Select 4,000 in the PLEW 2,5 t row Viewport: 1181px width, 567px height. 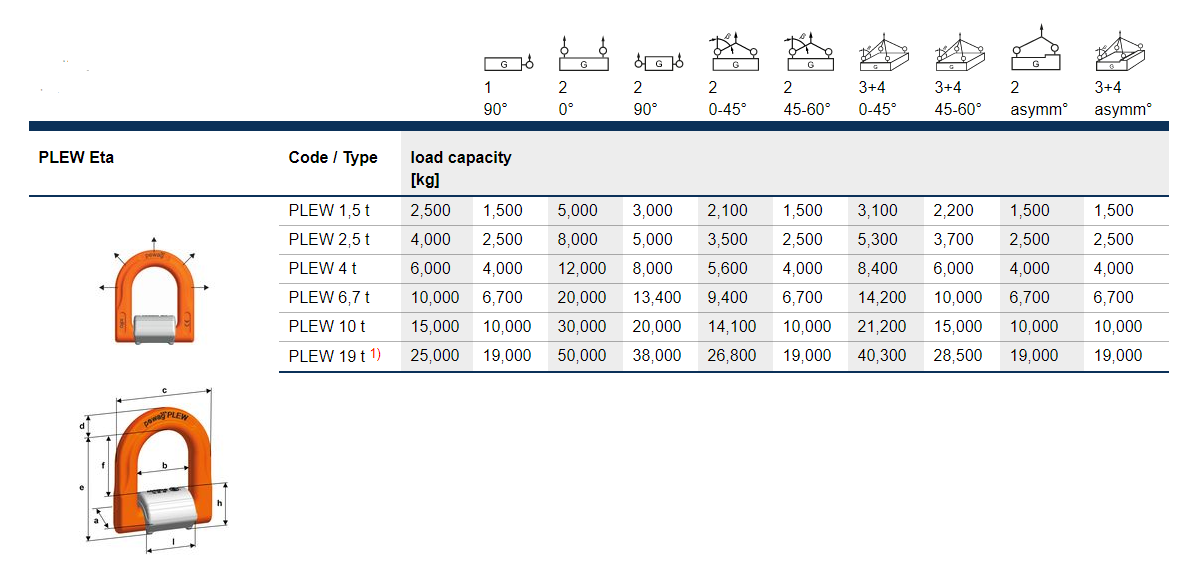point(431,240)
